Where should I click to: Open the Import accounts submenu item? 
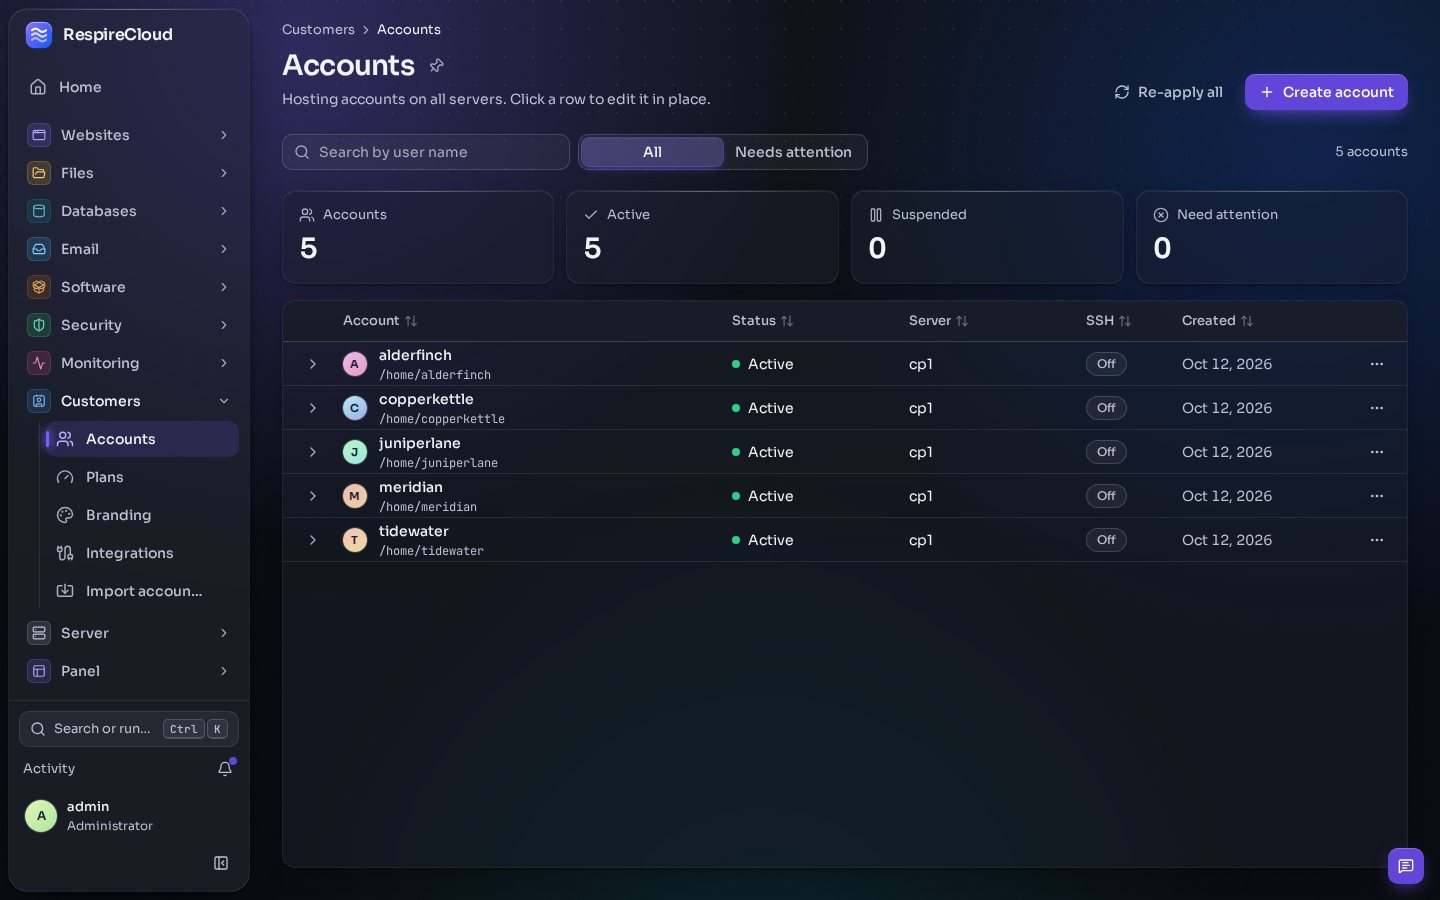click(142, 591)
